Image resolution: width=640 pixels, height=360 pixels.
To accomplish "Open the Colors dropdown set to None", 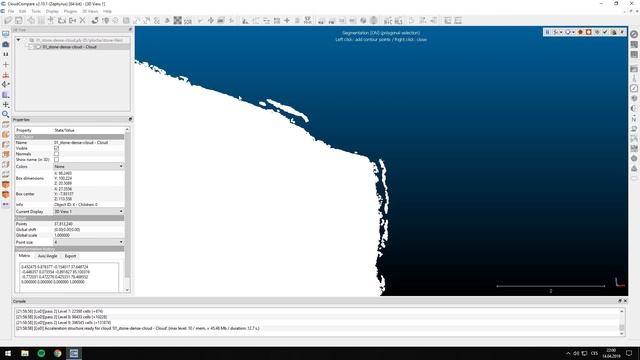I will point(88,167).
